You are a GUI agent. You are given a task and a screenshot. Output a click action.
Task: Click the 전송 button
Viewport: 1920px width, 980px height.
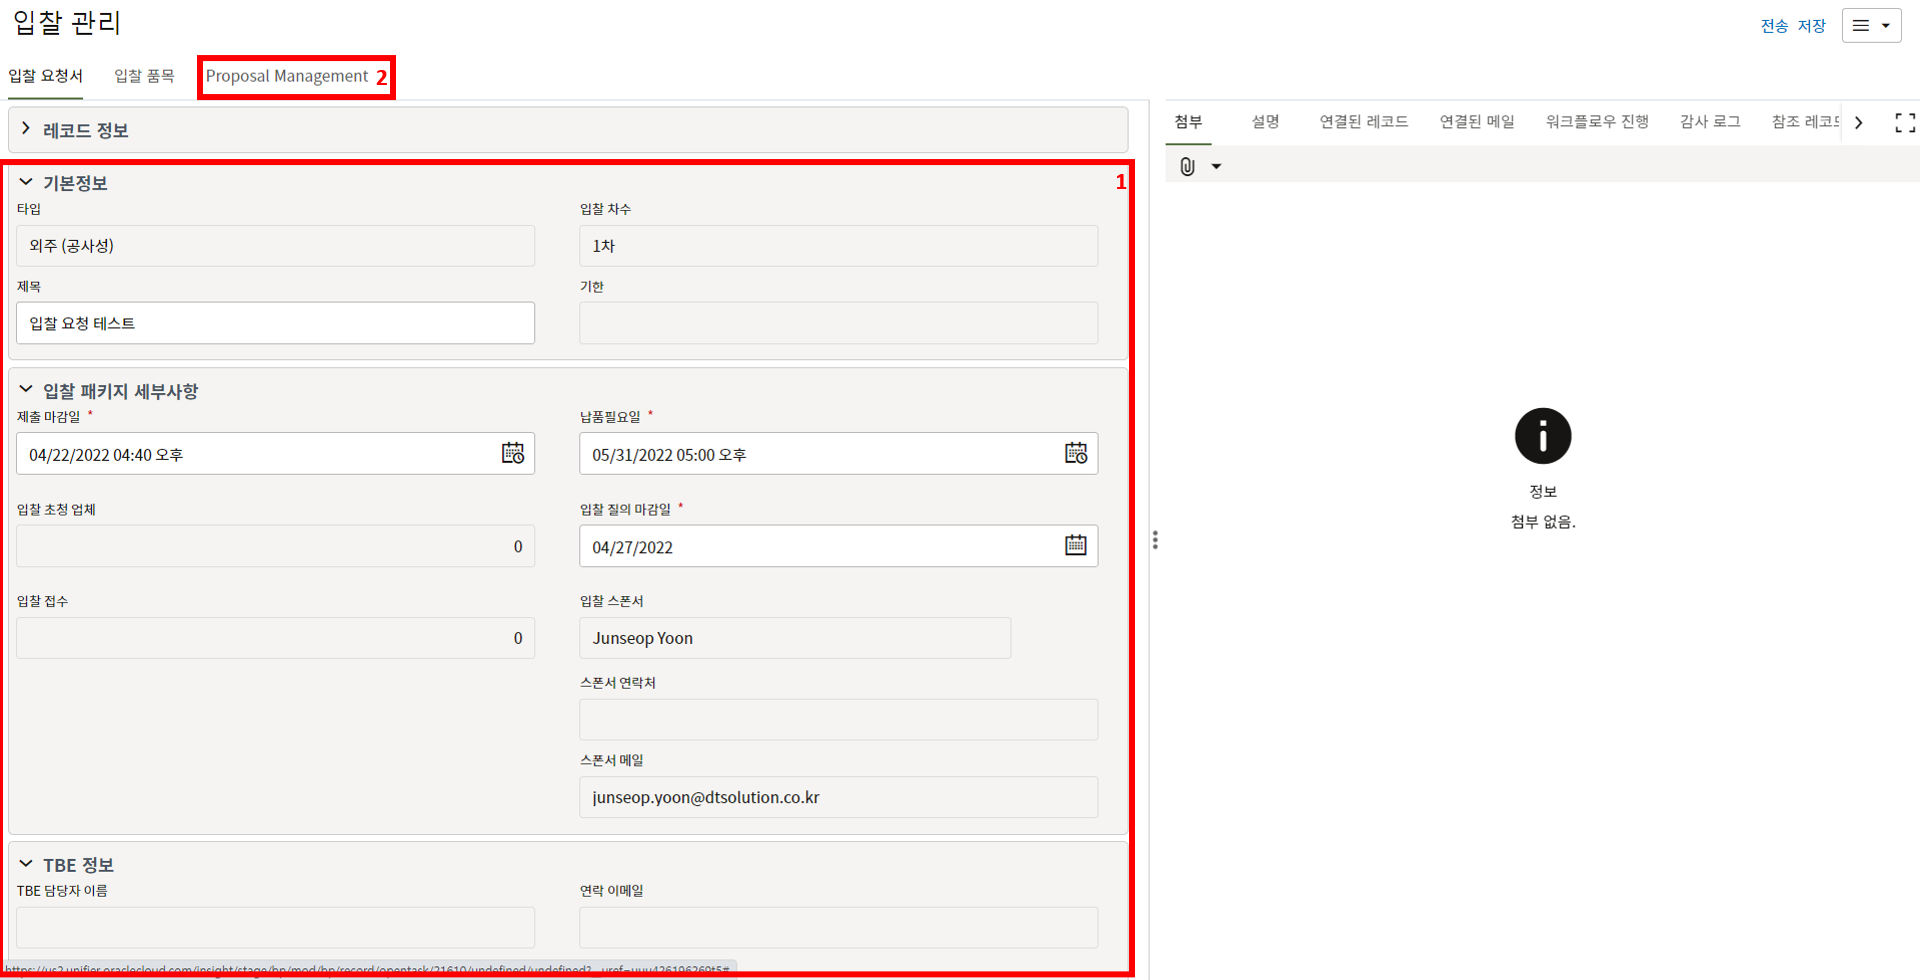click(x=1774, y=26)
